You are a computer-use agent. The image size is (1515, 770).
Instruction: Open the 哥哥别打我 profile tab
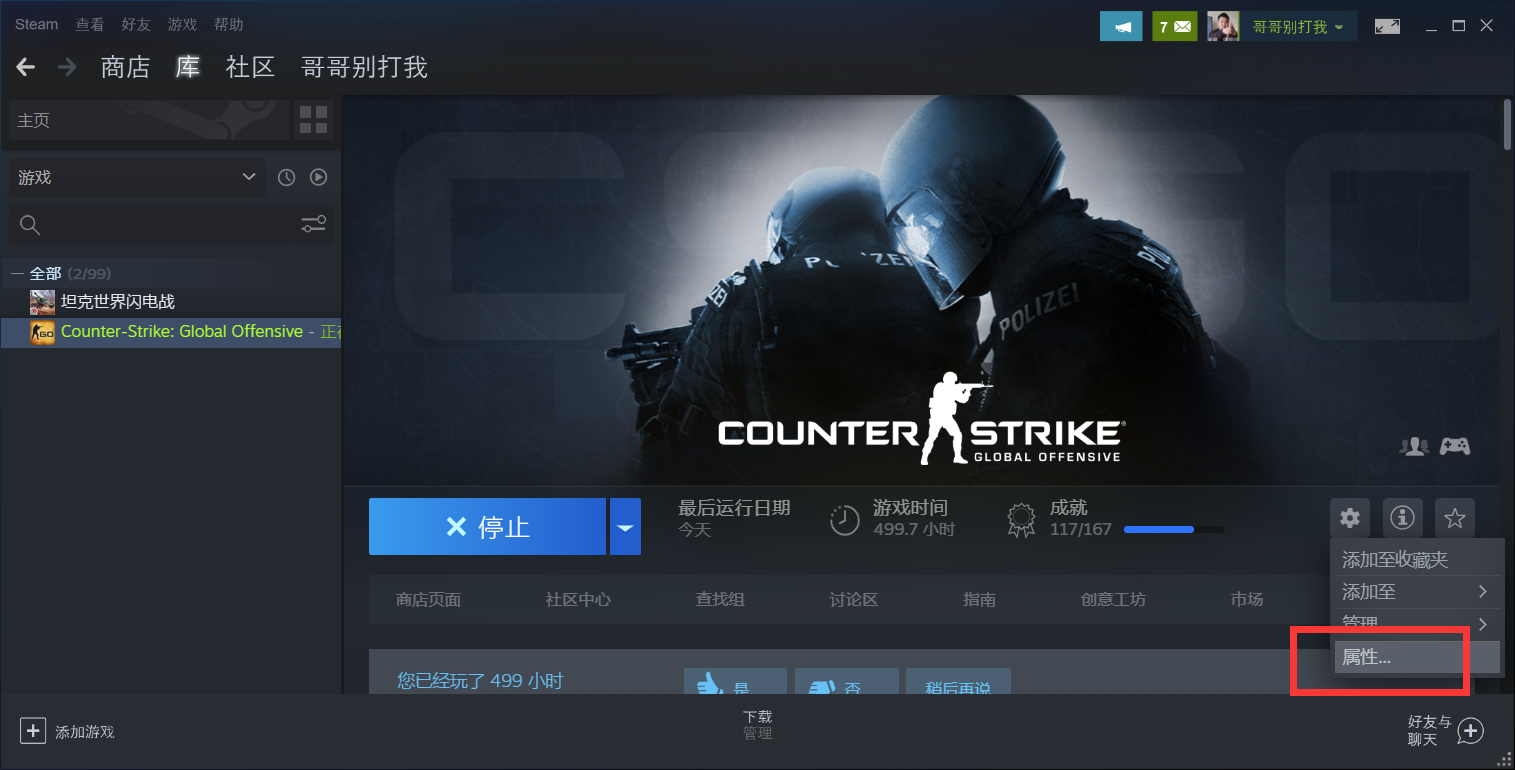point(364,67)
